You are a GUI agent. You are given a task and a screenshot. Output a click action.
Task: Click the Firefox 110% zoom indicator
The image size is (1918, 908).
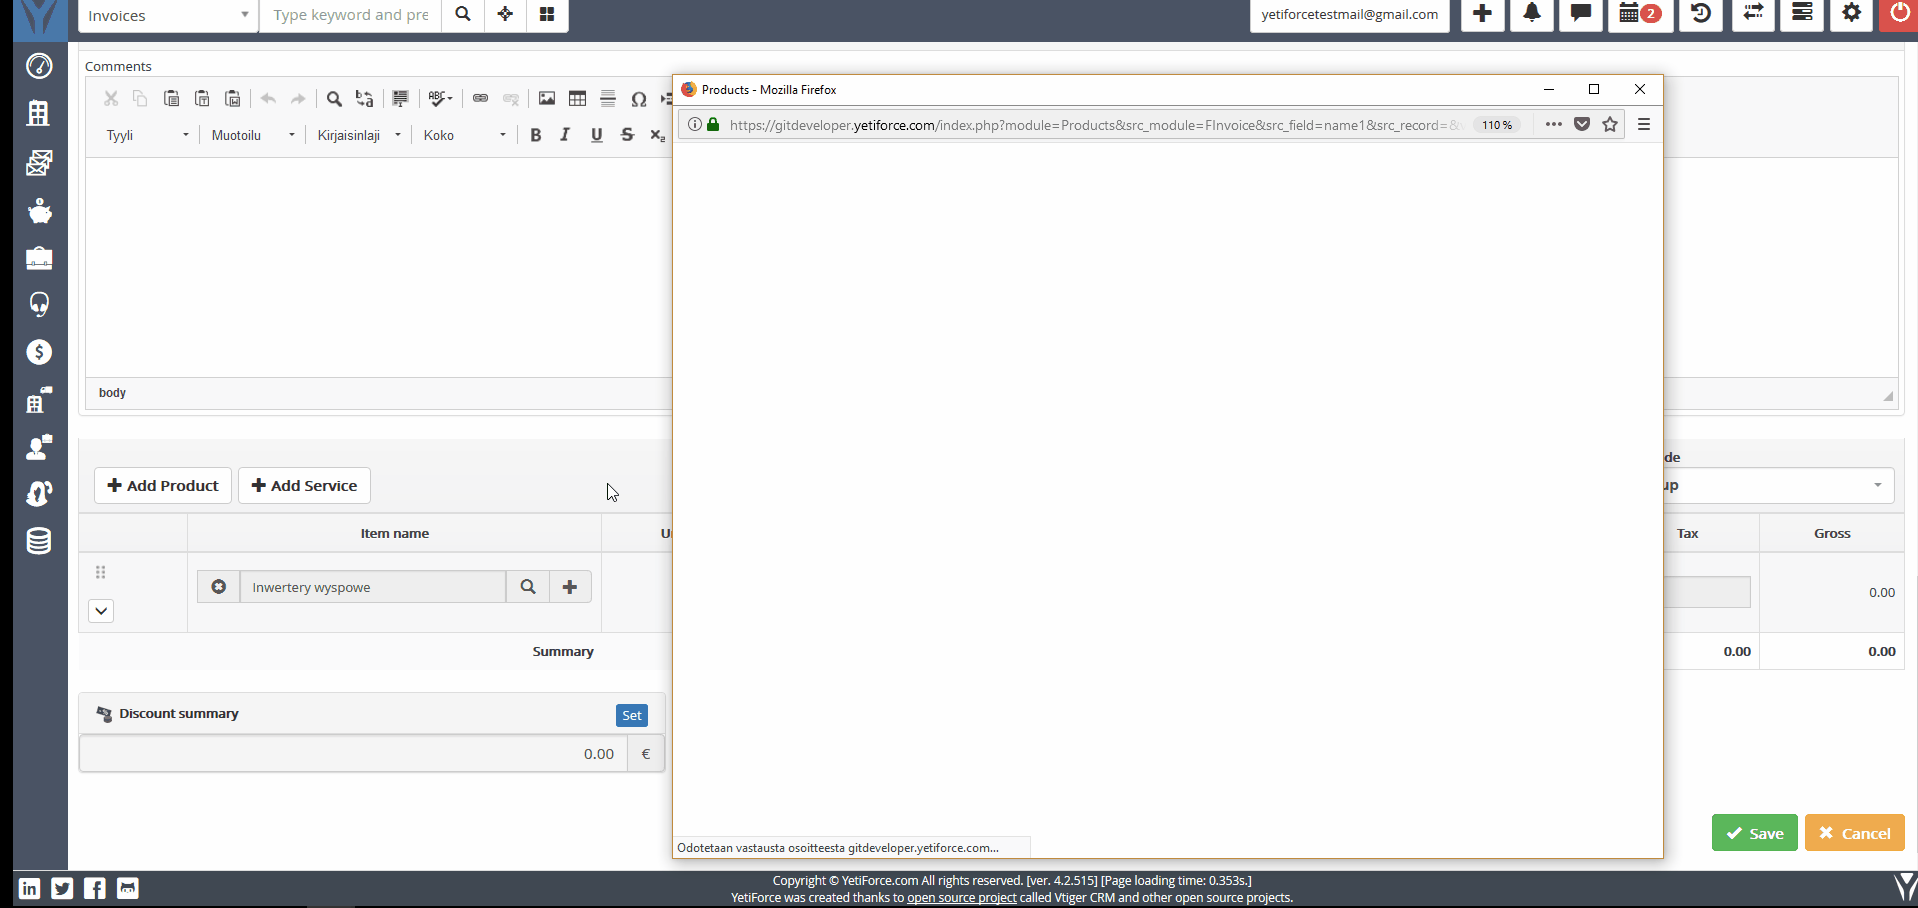point(1497,124)
